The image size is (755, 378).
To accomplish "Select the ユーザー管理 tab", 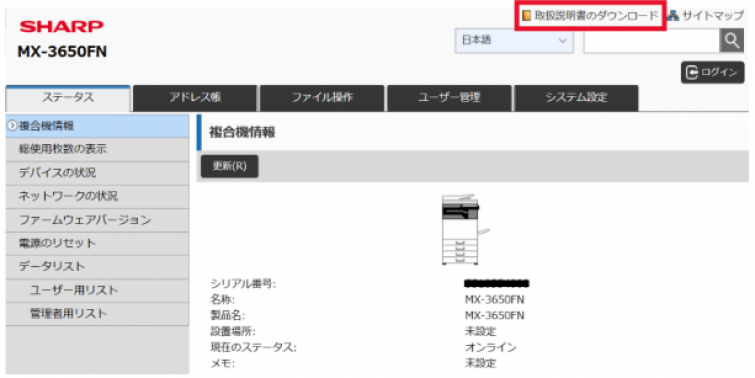I will [449, 98].
